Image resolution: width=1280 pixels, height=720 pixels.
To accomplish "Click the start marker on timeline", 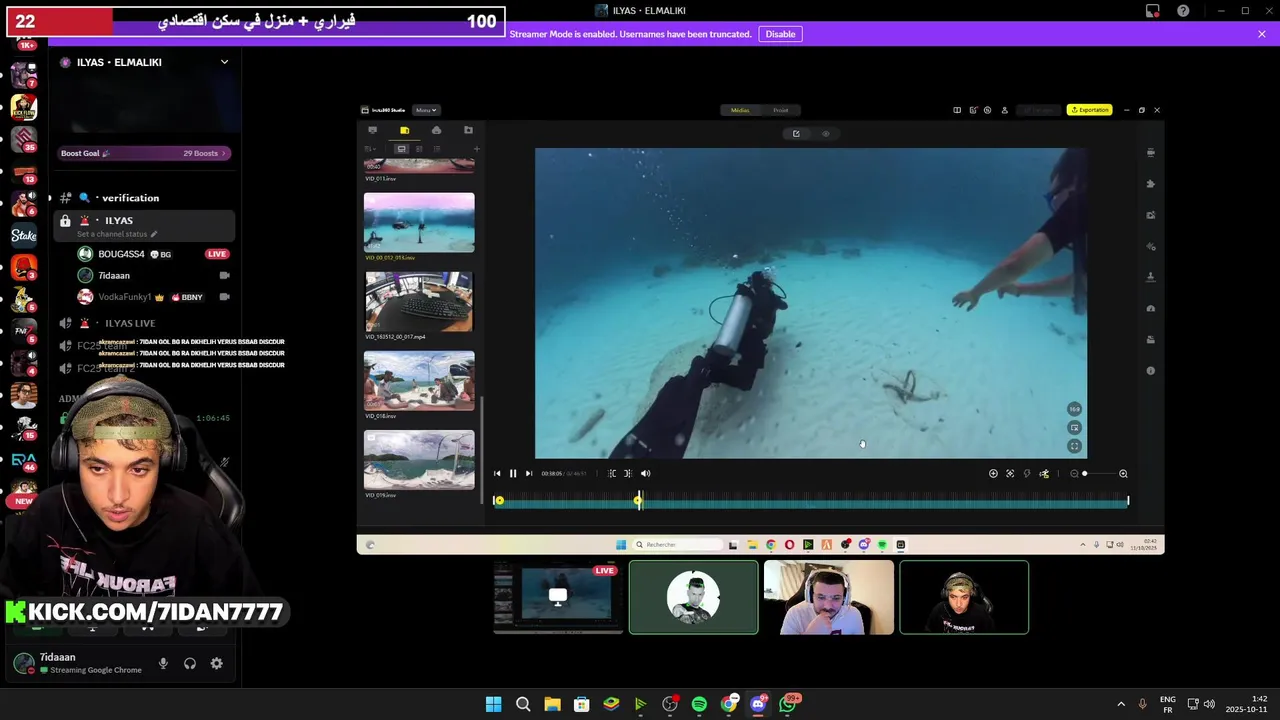I will (499, 501).
